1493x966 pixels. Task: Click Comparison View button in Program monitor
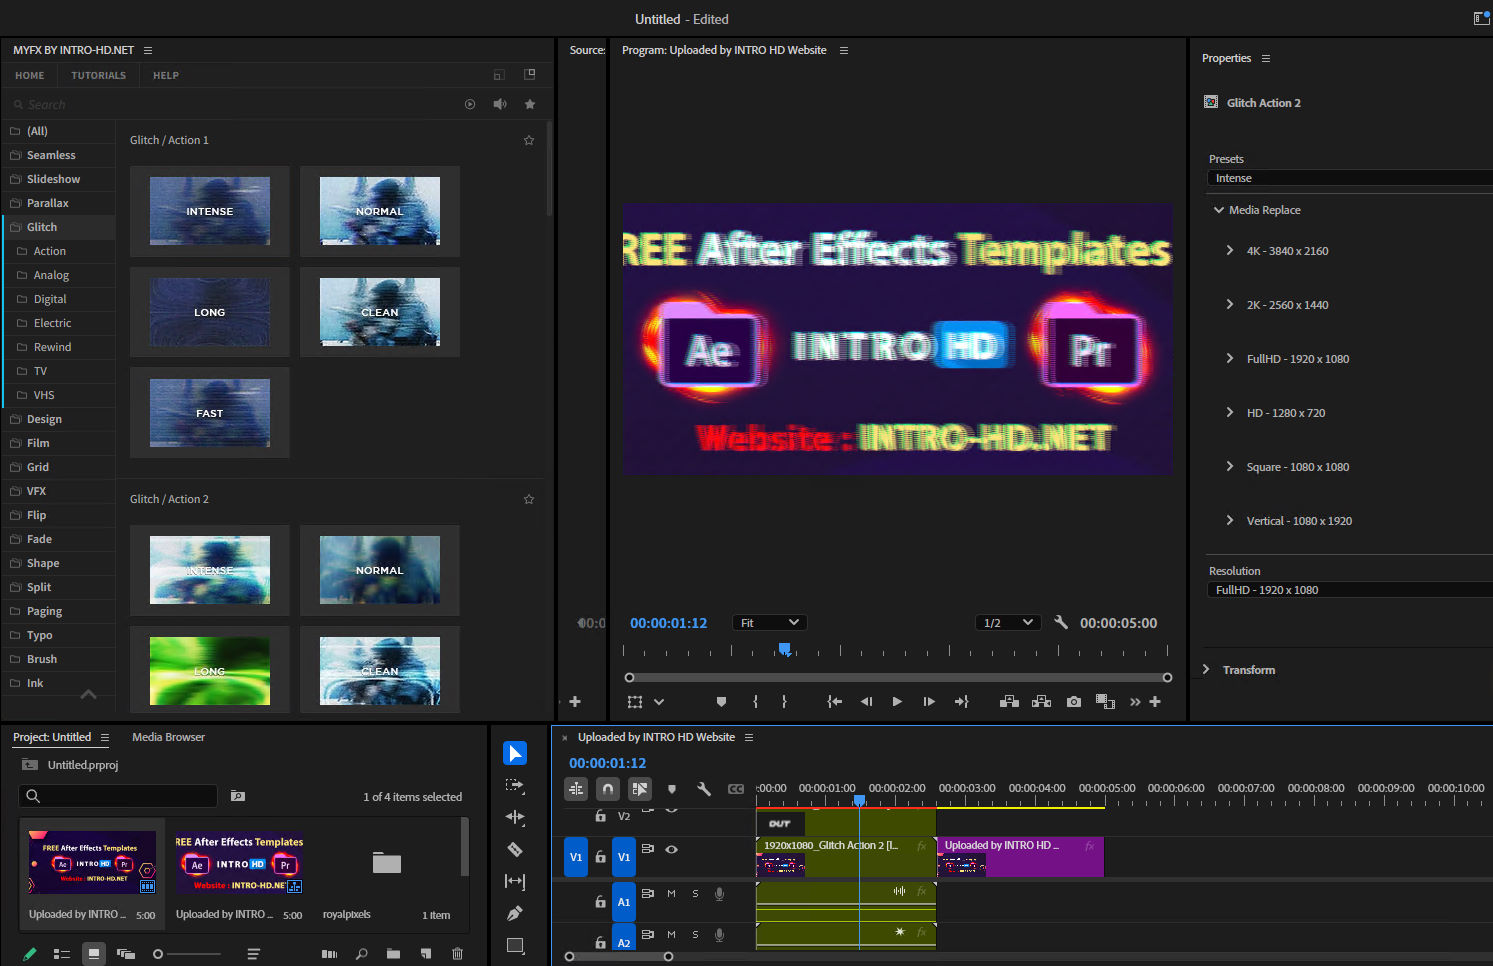[x=1105, y=702]
